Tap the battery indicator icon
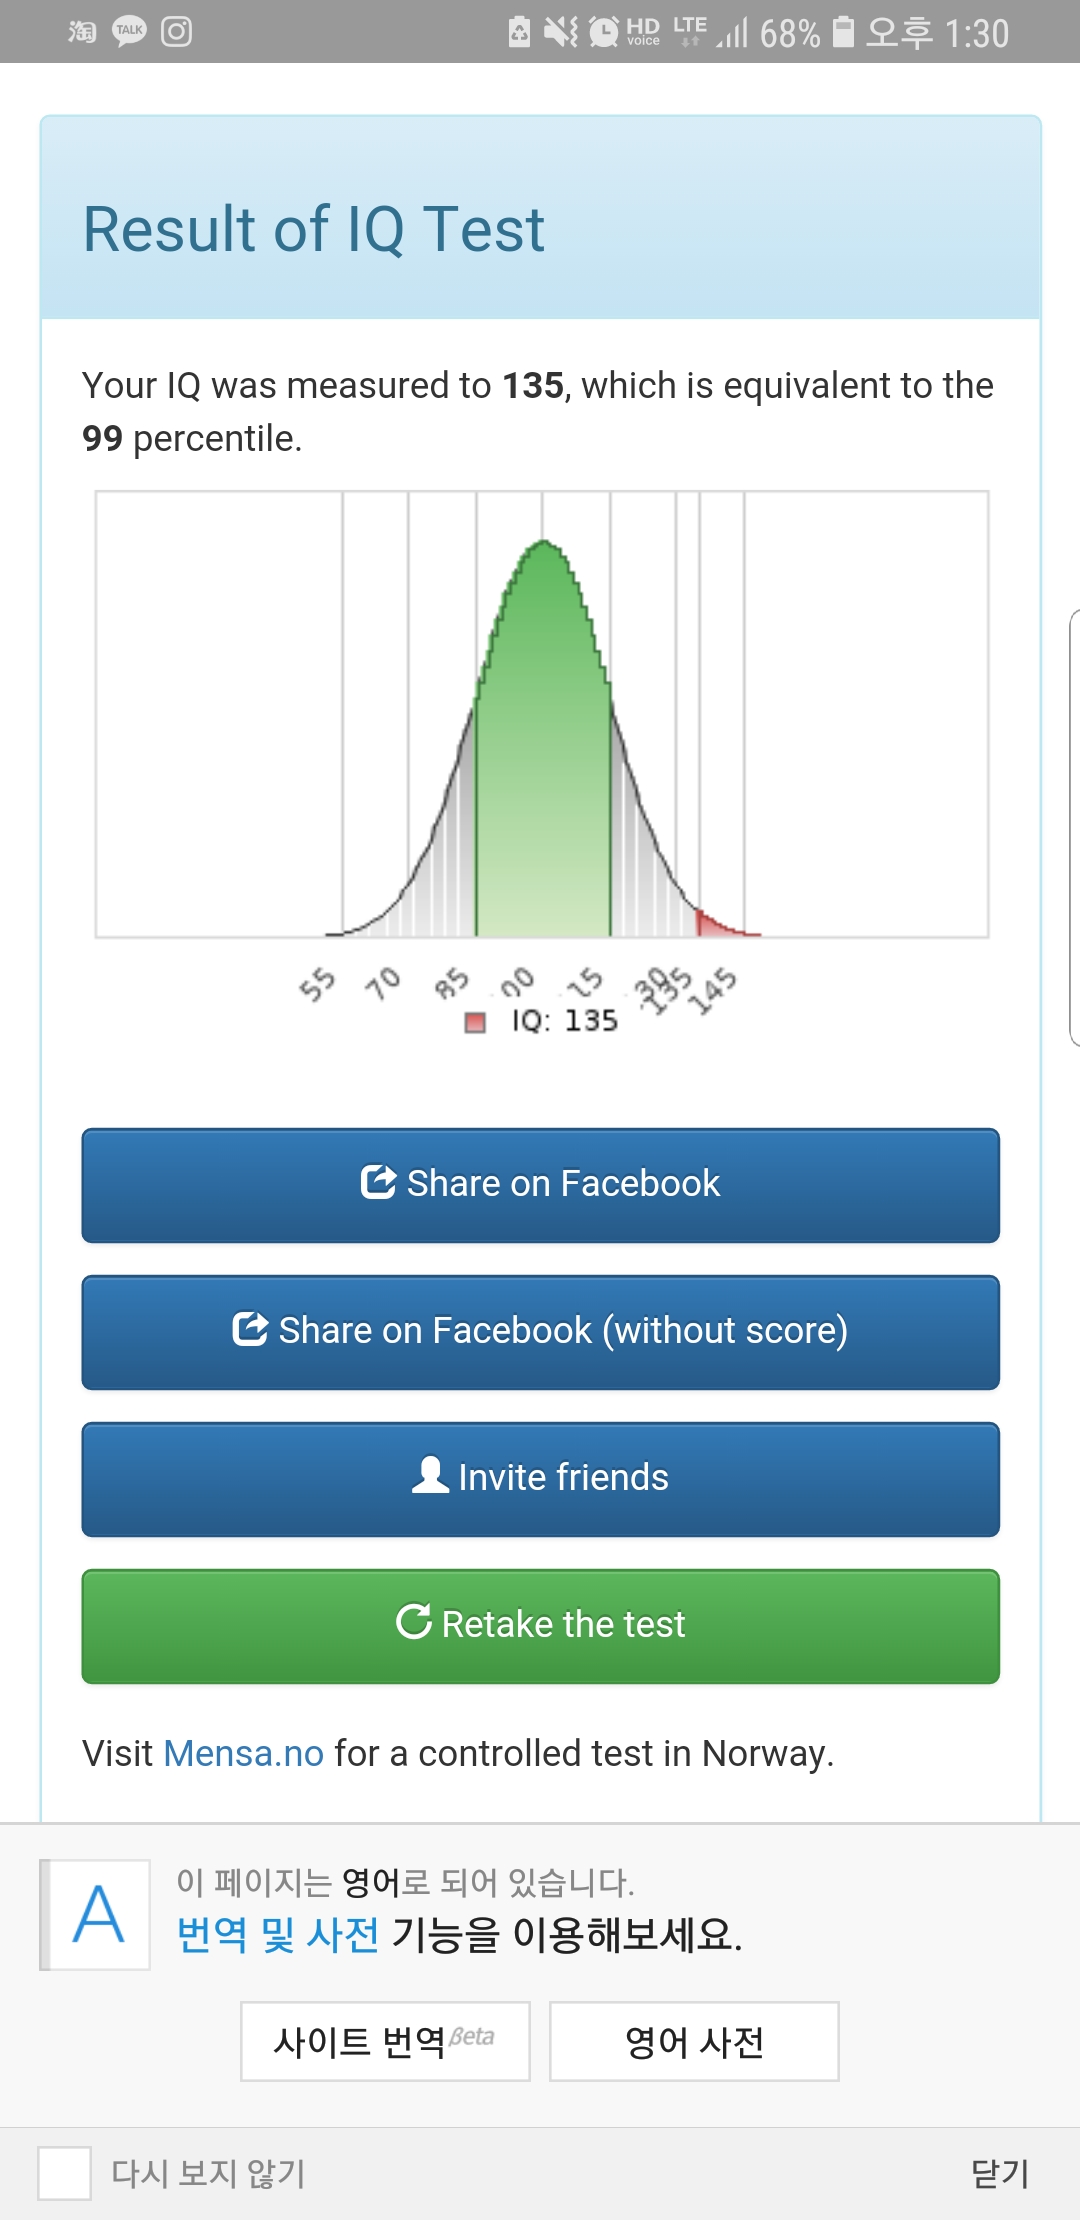 click(x=844, y=32)
